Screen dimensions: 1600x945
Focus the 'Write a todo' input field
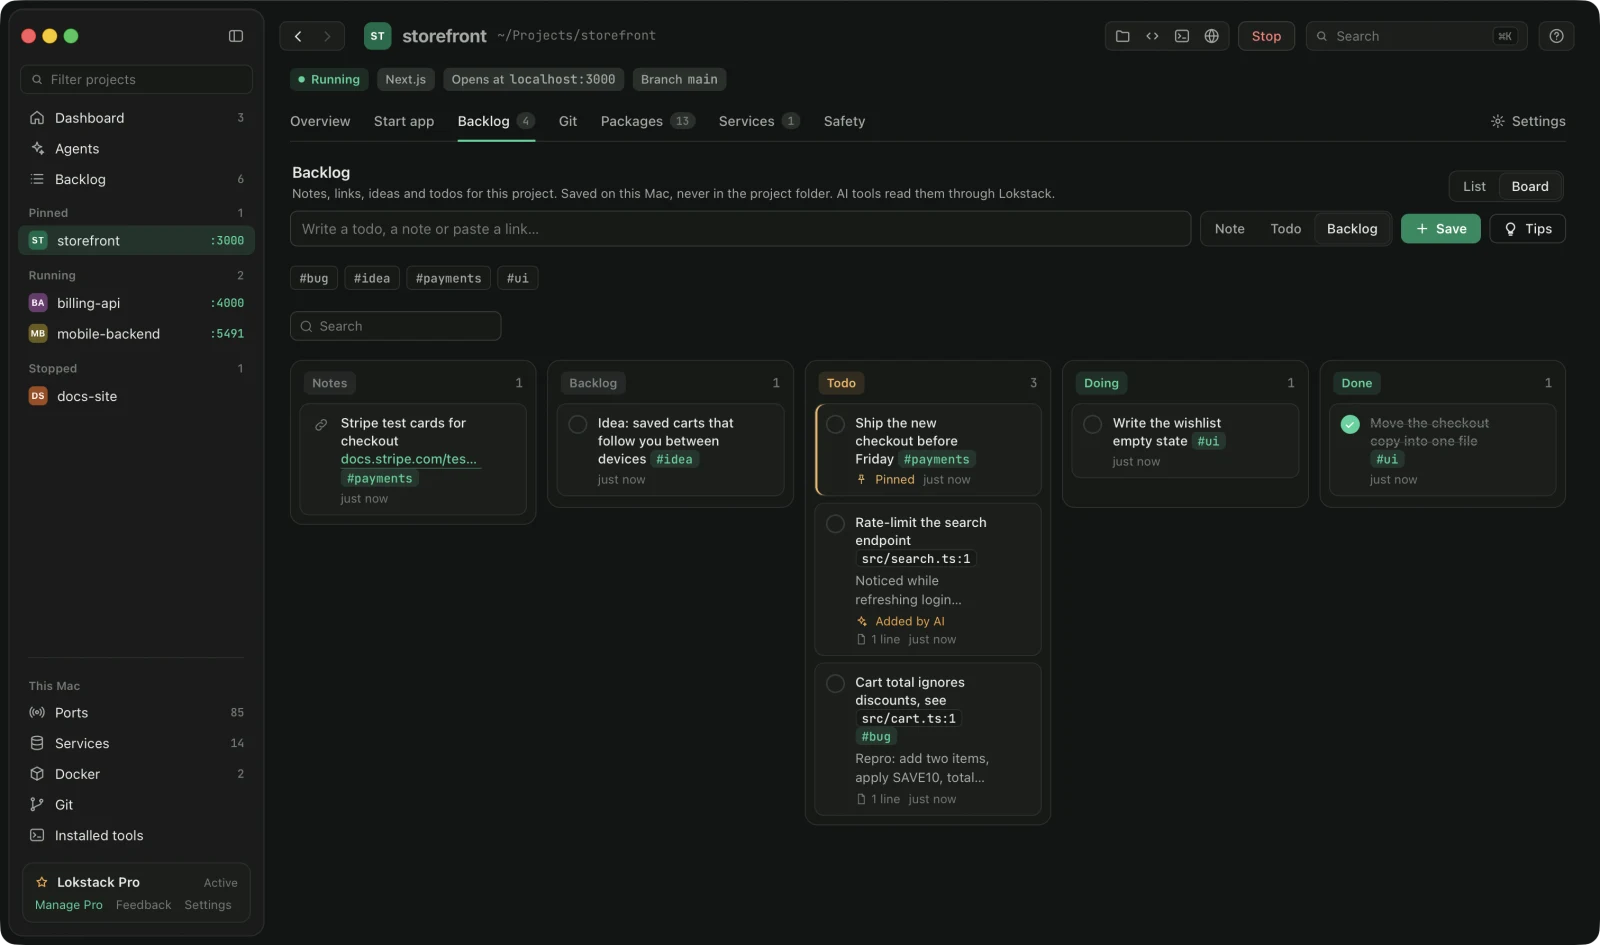coord(740,229)
